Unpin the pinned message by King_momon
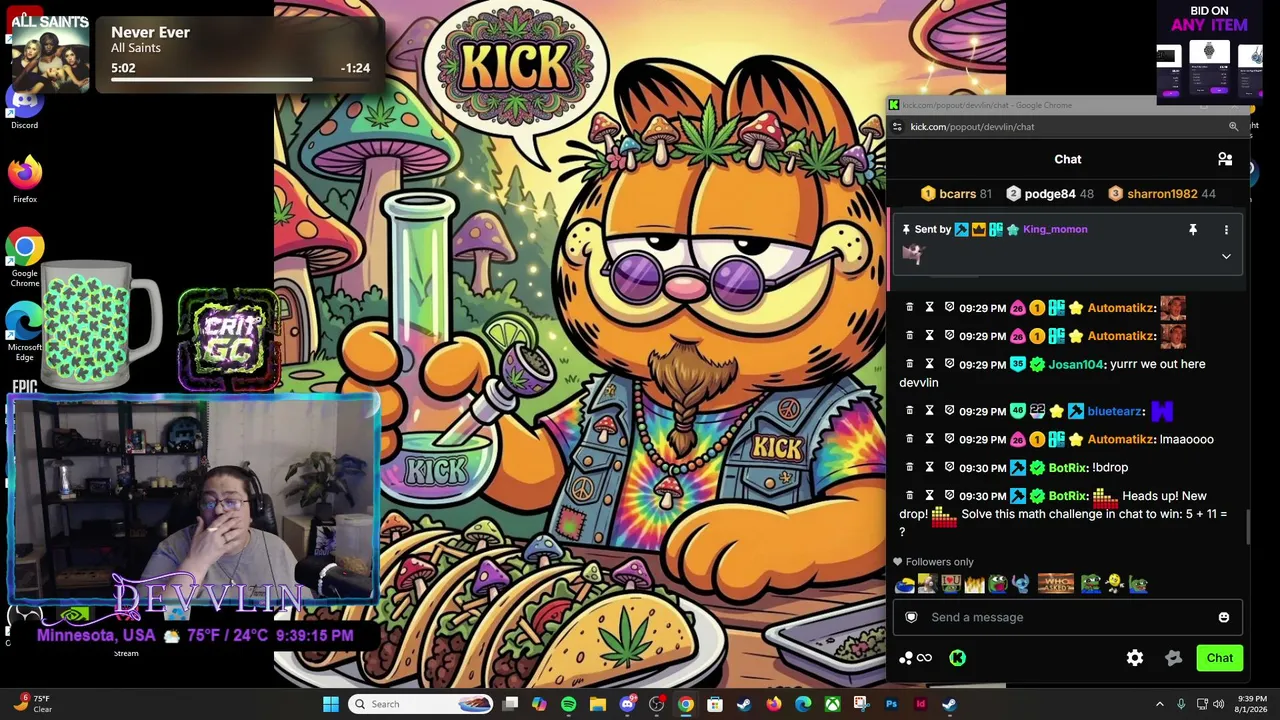This screenshot has width=1280, height=720. (1193, 230)
